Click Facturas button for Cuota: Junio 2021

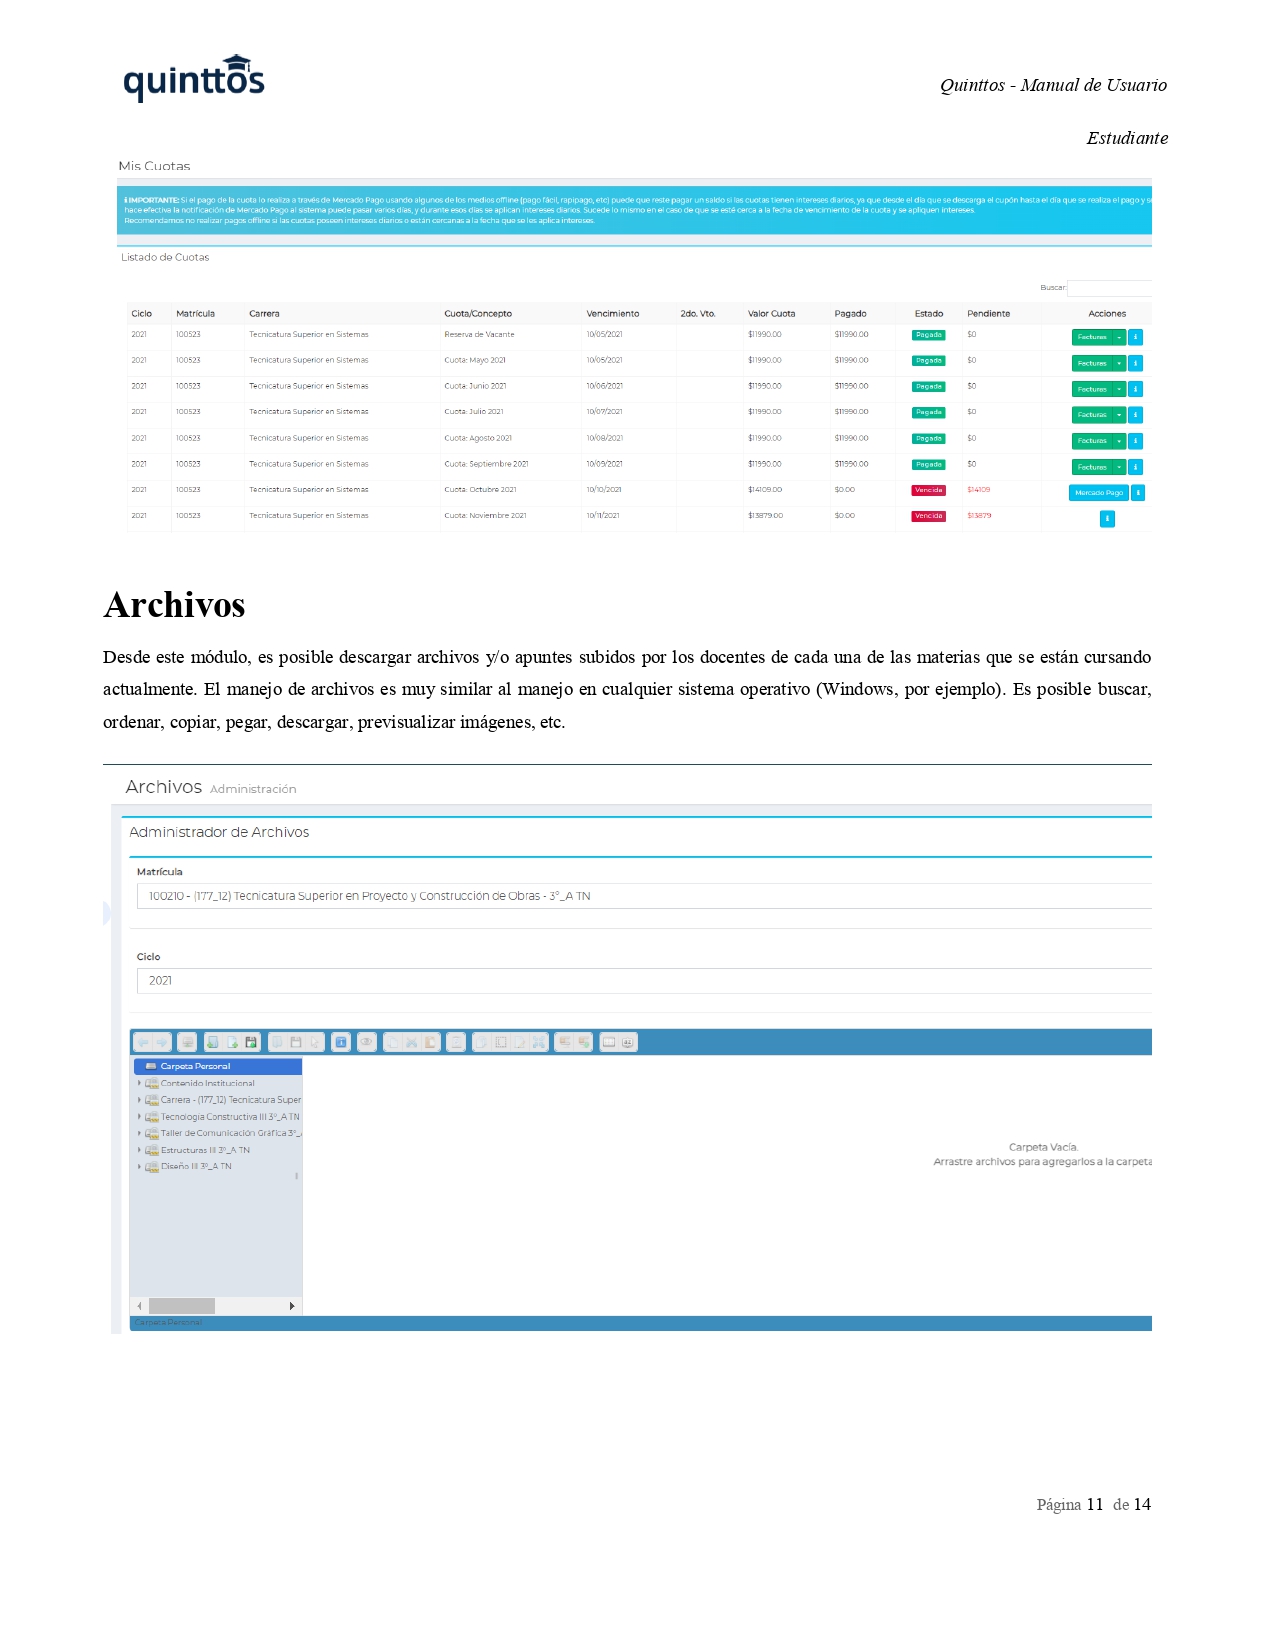[x=1092, y=389]
